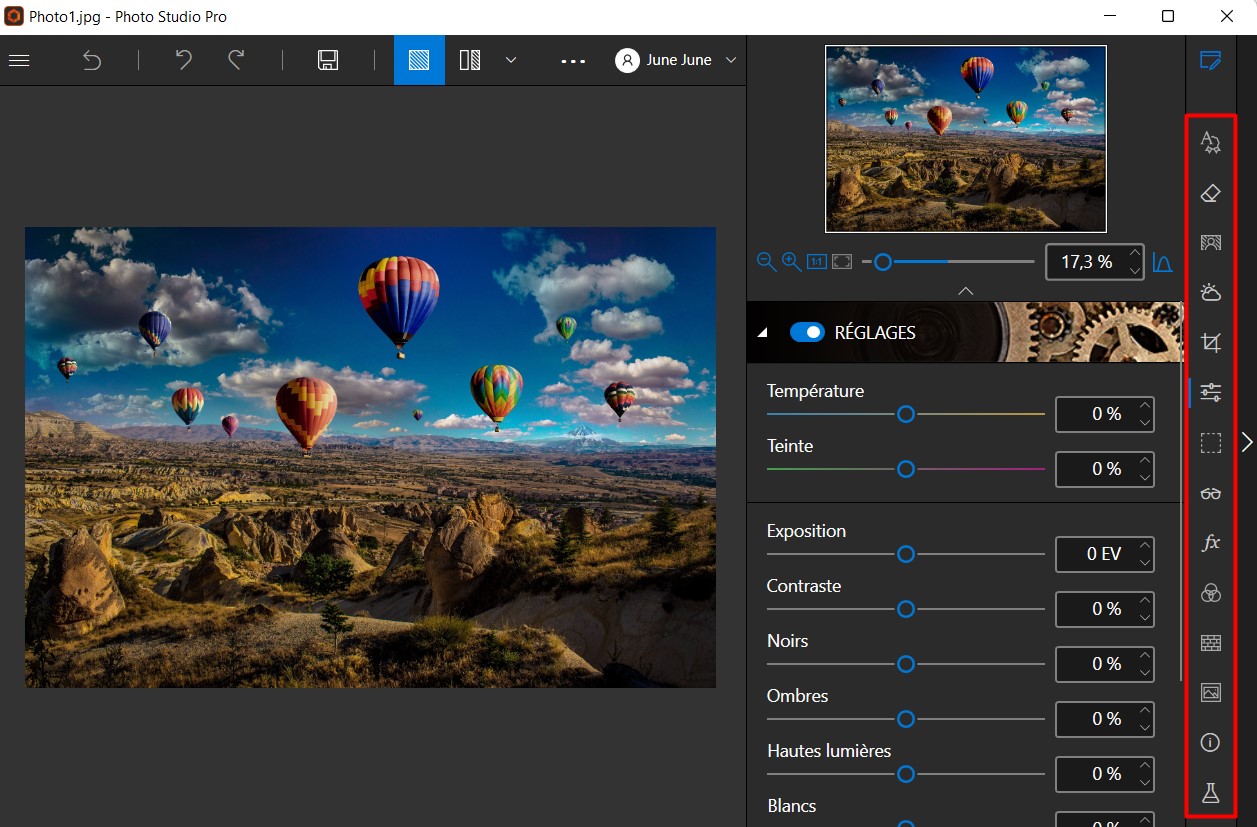
Task: Switch to split before/after compare view
Action: tap(470, 60)
